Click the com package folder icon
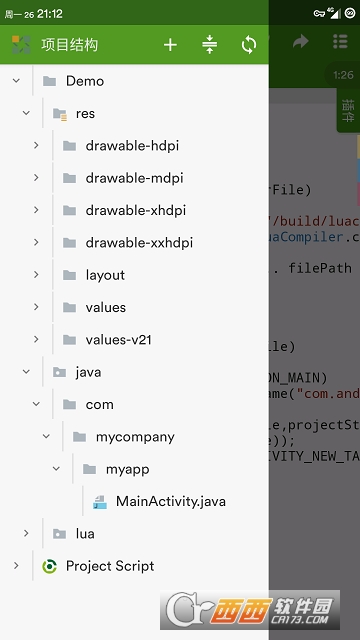 coord(69,404)
